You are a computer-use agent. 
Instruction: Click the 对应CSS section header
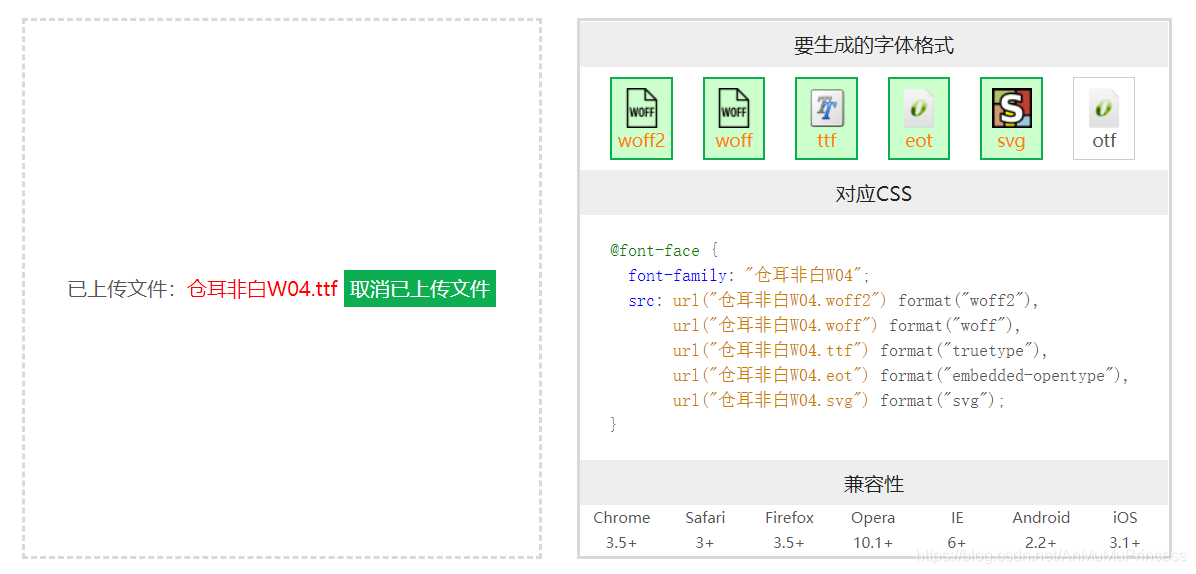(873, 194)
